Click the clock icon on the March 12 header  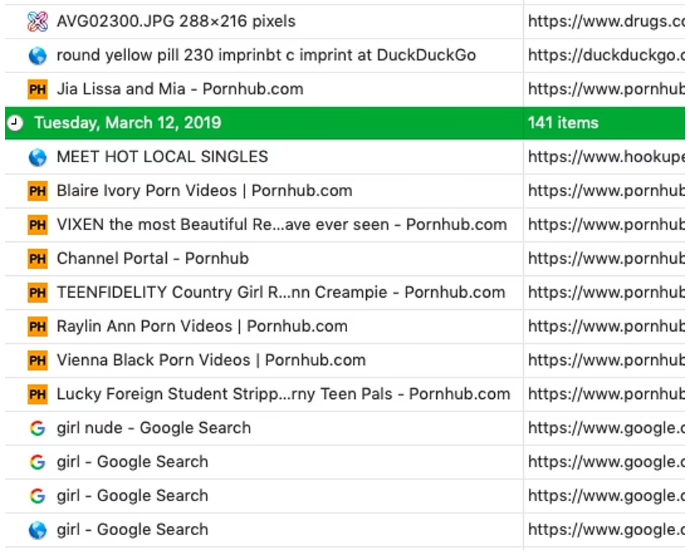pos(15,123)
